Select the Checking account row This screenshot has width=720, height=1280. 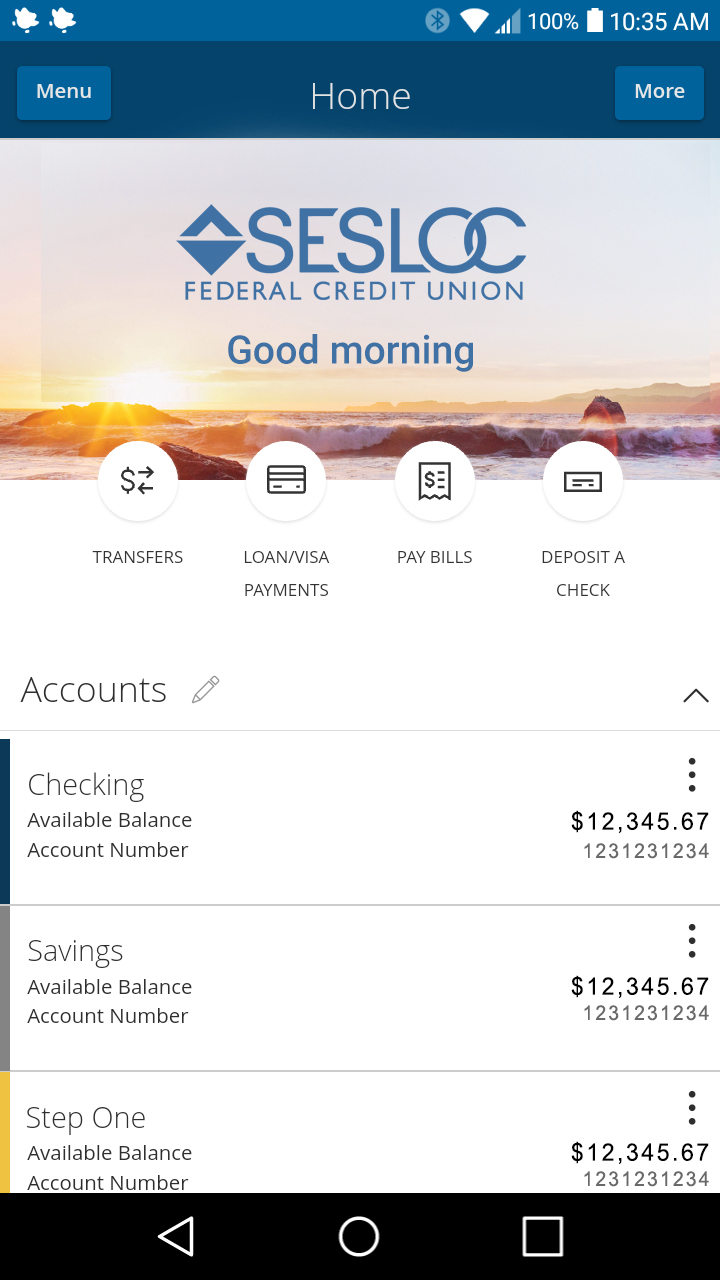coord(300,818)
